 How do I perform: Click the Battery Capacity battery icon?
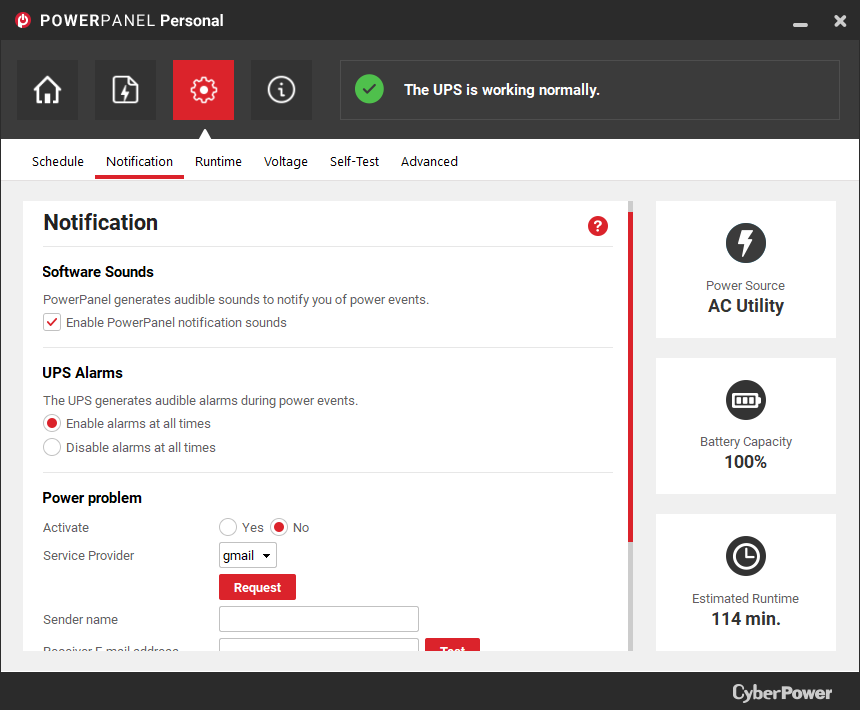tap(745, 400)
